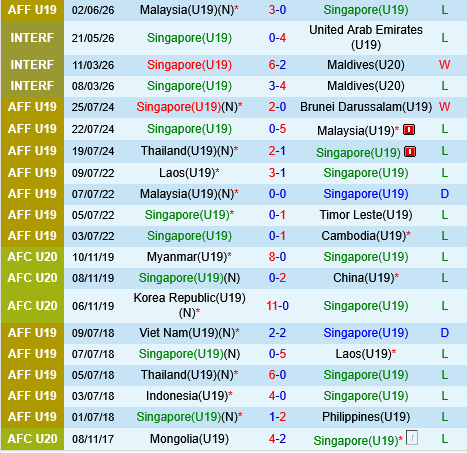Click Singapore(U19)(N) in the 08/11/19 row
The image size is (467, 453).
tap(189, 278)
